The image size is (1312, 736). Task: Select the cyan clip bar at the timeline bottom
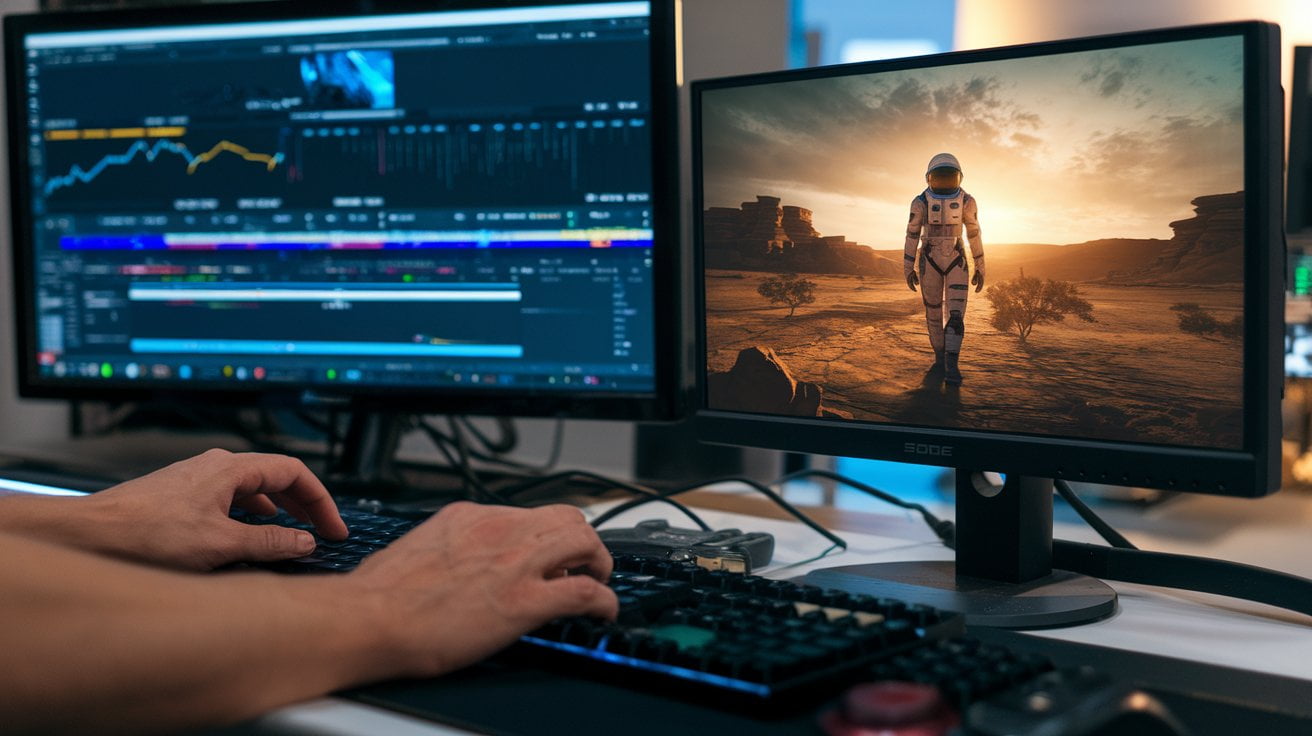click(326, 347)
